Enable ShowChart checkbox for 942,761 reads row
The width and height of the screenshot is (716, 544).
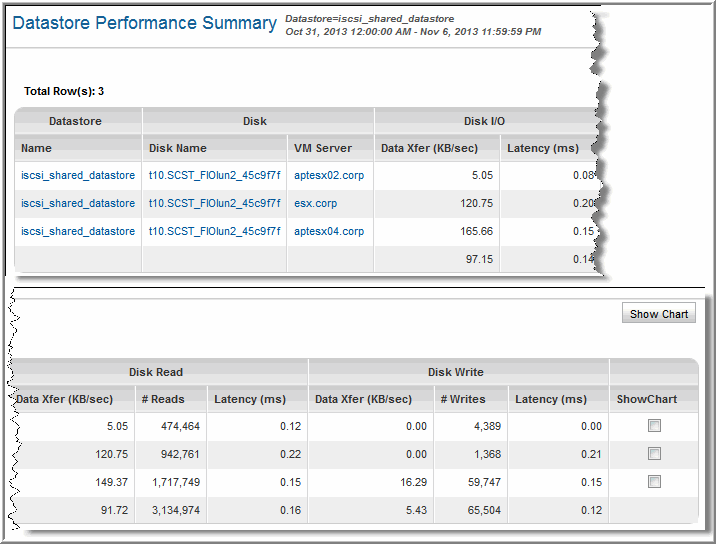pyautogui.click(x=654, y=454)
